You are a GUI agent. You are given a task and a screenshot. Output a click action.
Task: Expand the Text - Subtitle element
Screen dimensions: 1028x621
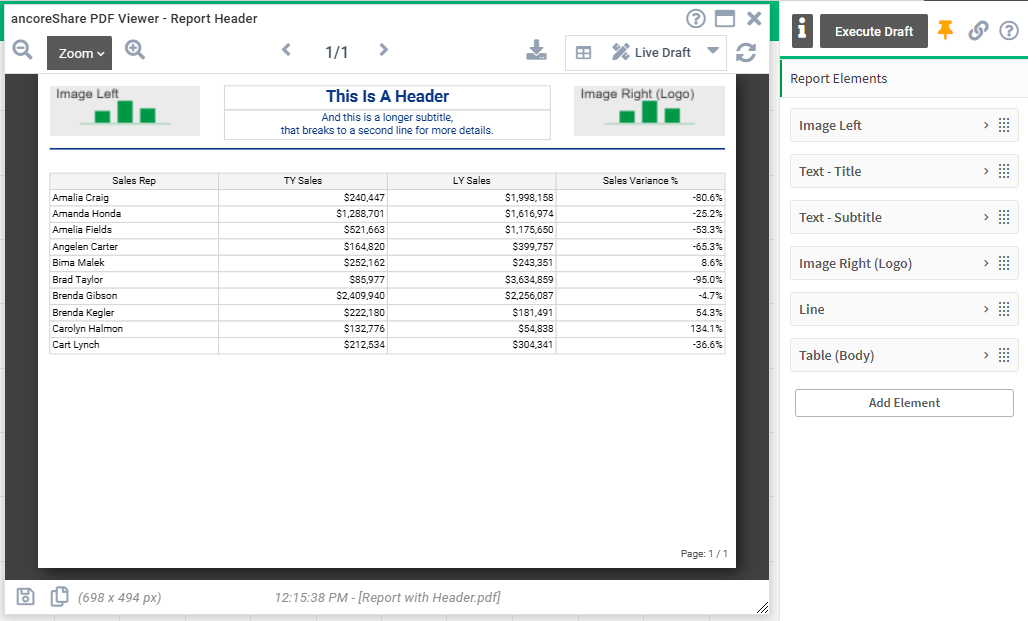click(x=986, y=217)
